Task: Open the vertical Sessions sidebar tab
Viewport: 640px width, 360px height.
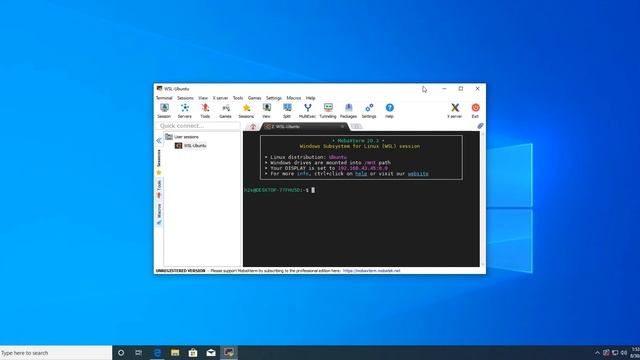Action: point(159,161)
